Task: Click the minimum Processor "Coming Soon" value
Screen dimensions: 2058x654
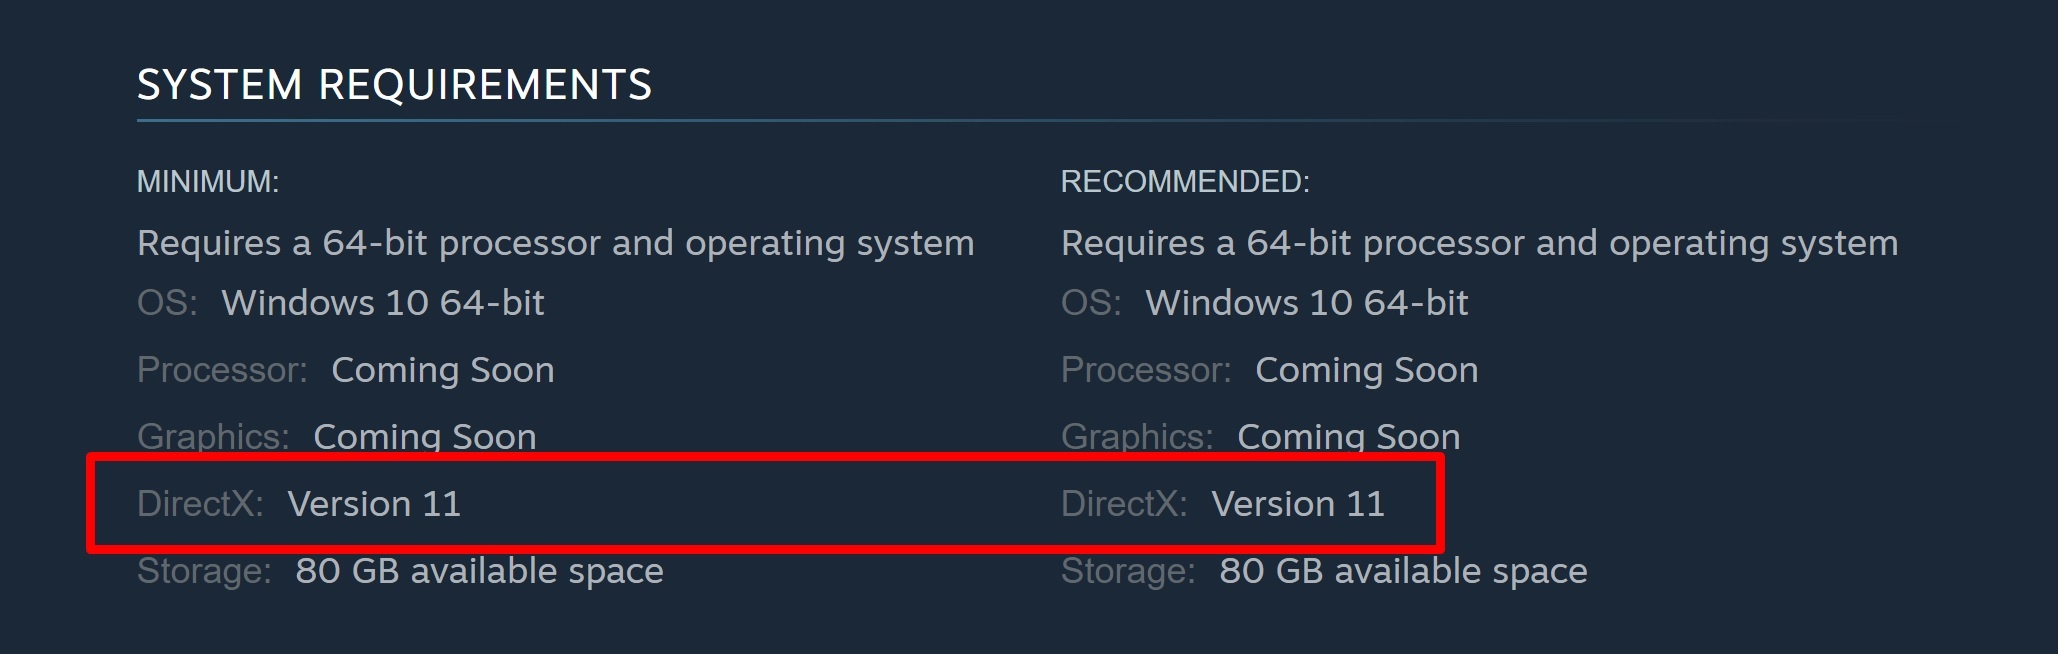Action: coord(443,370)
